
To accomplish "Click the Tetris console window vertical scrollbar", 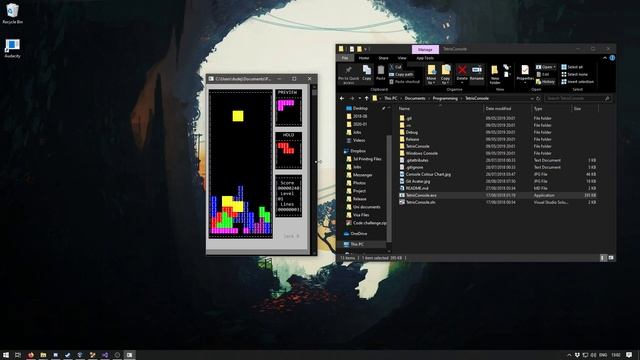I will pos(314,169).
